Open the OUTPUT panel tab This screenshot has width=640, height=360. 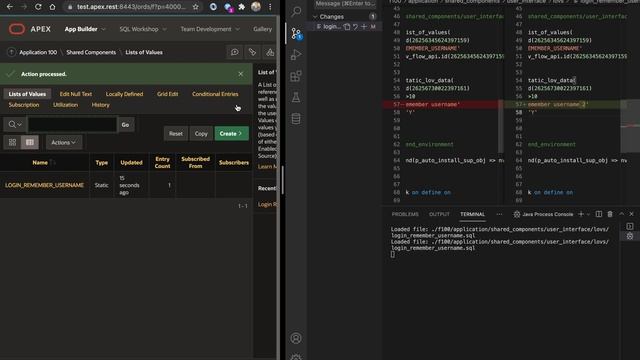click(439, 214)
